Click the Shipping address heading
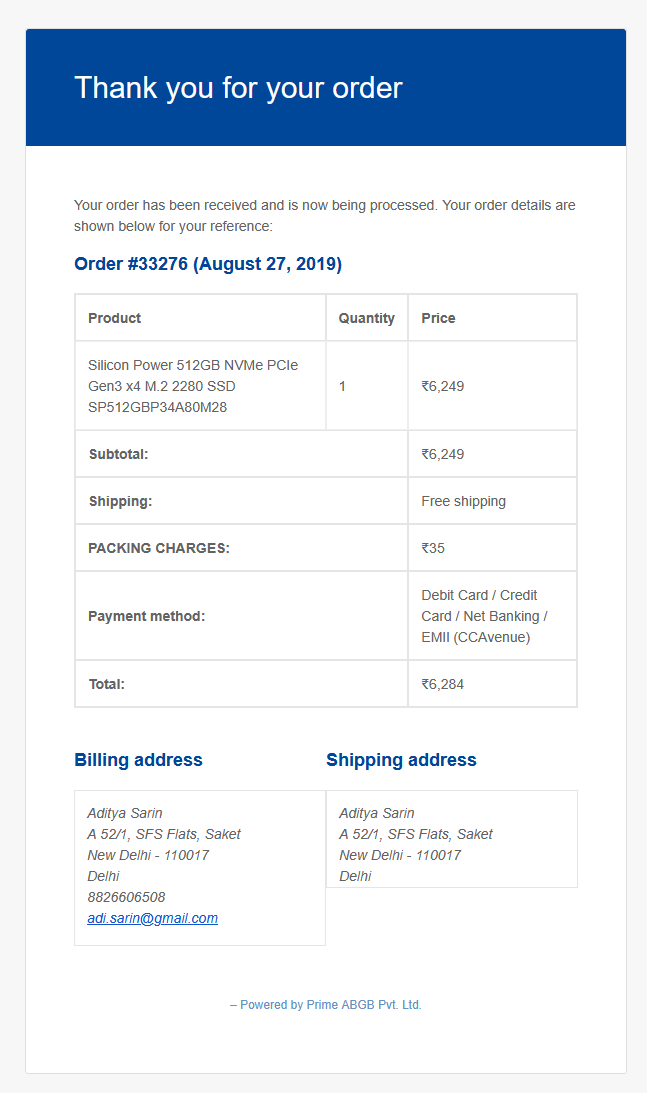Image resolution: width=647 pixels, height=1093 pixels. 401,760
